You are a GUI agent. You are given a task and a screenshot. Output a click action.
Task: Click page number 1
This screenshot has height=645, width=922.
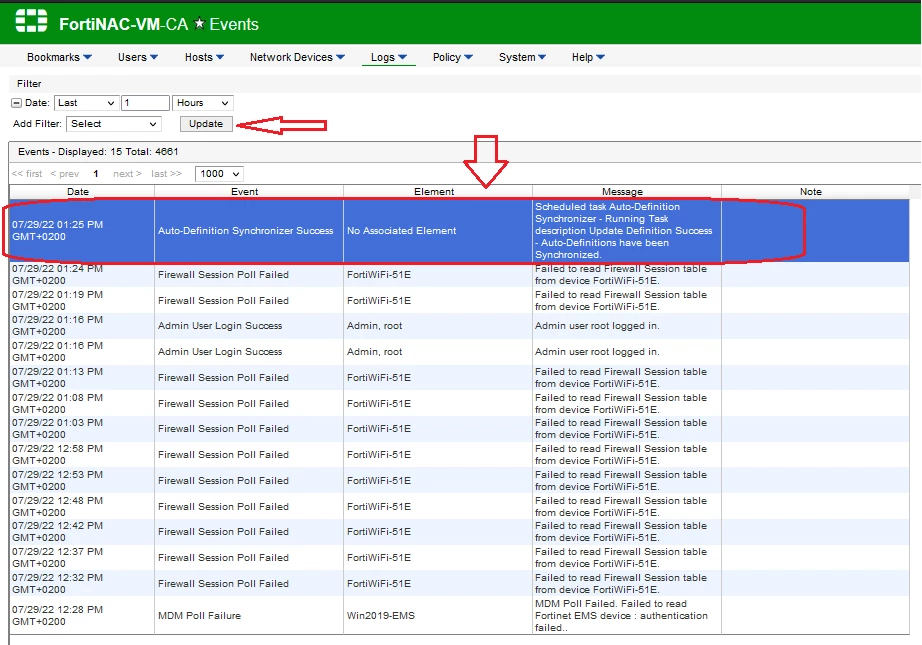pos(95,174)
